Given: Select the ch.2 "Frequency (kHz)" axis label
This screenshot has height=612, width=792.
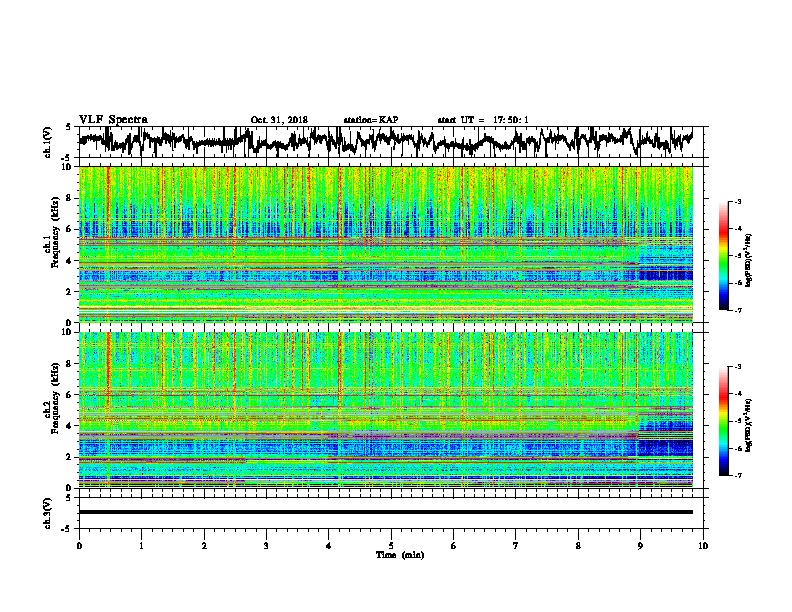Looking at the screenshot, I should coord(55,398).
